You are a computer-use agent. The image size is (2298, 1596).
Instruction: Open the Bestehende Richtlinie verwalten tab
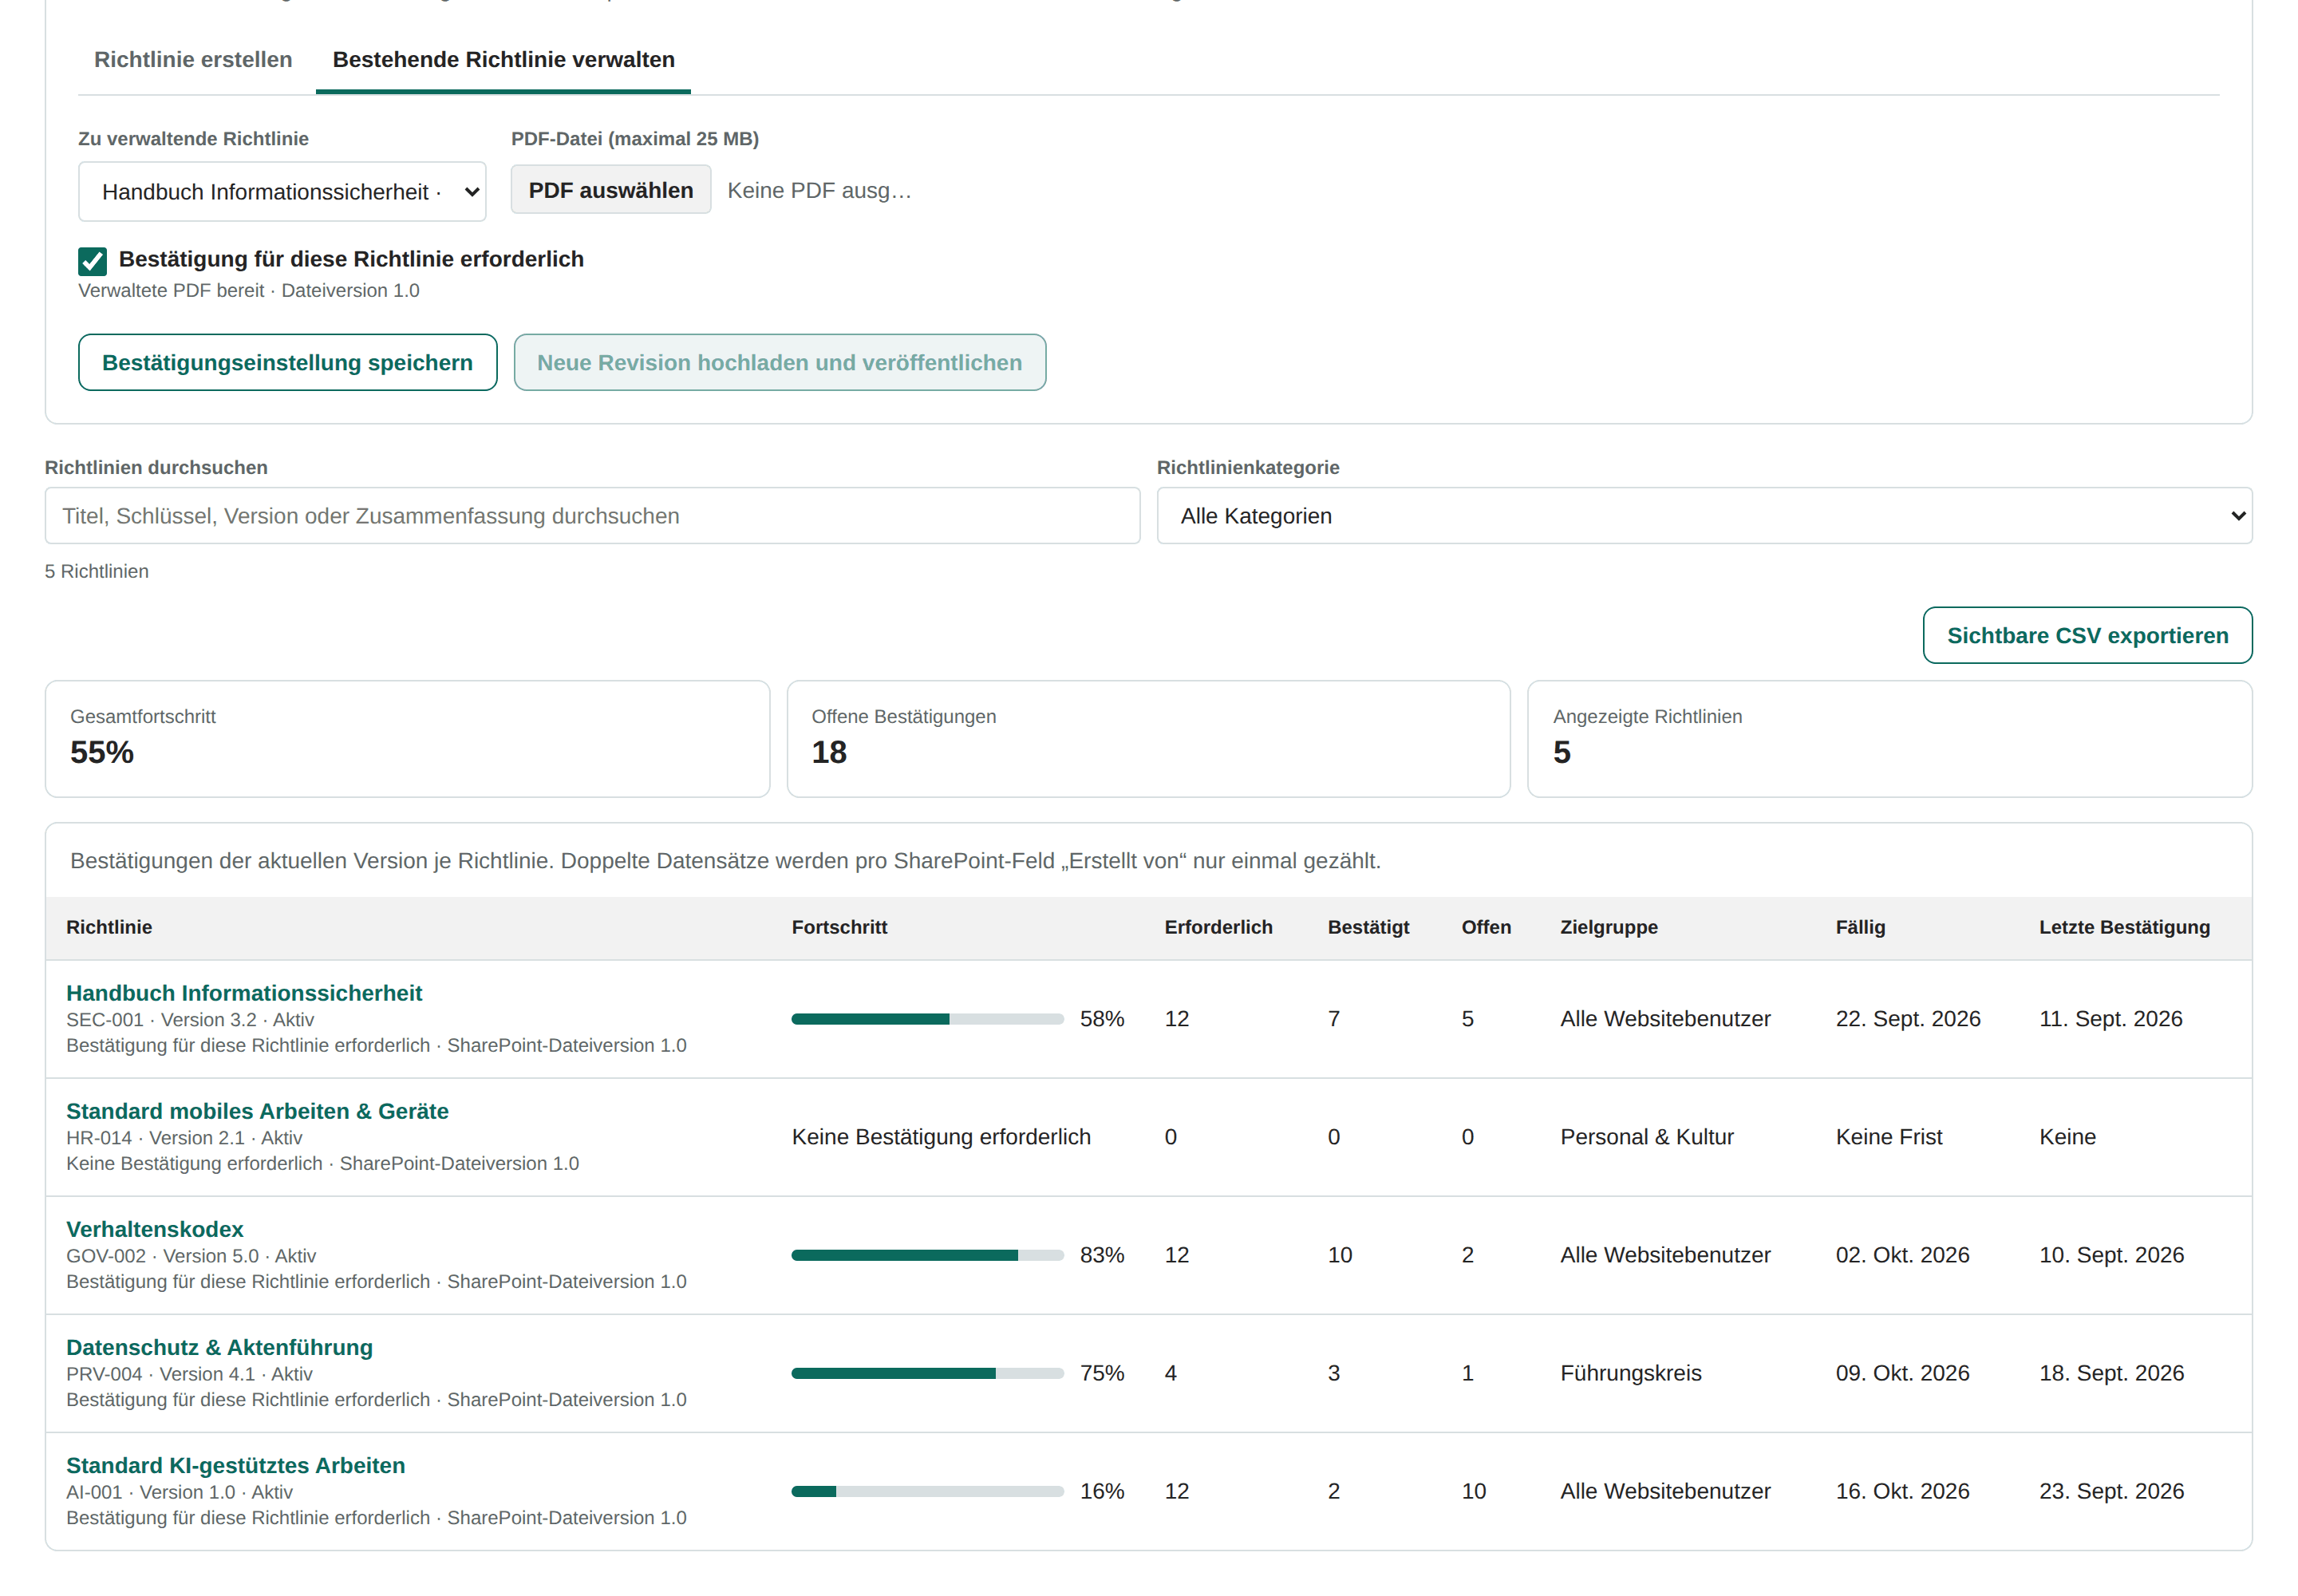pyautogui.click(x=503, y=60)
